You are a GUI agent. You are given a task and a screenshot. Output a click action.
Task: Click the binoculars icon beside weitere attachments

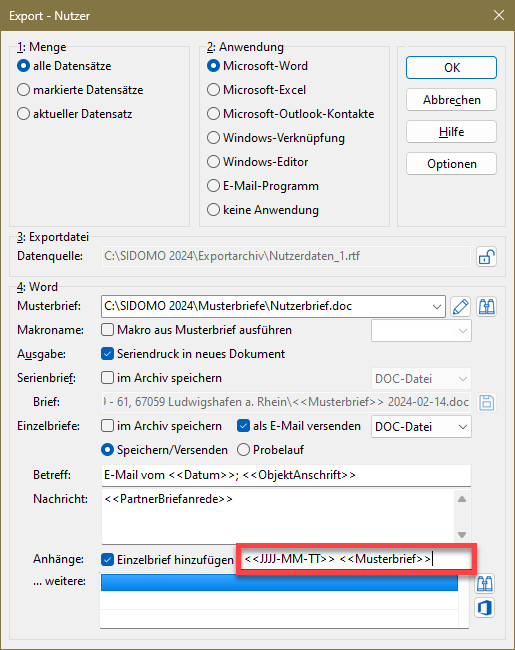coord(485,584)
